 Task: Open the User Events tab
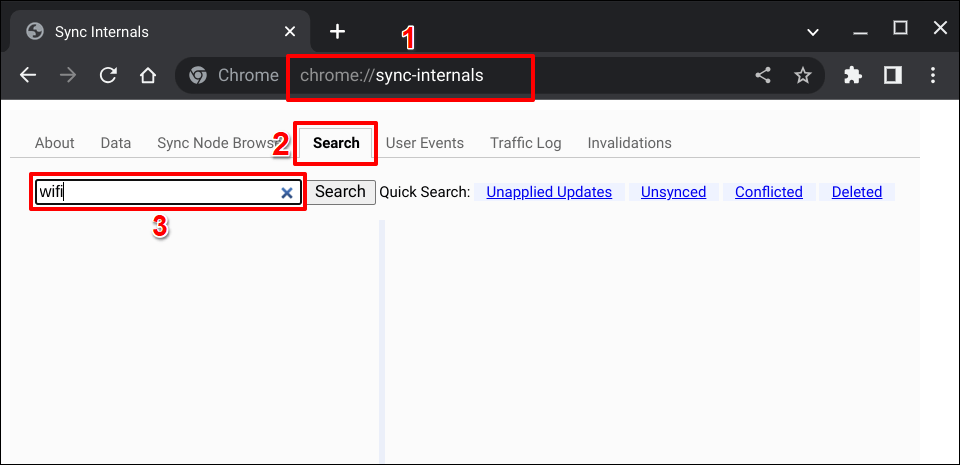click(425, 143)
